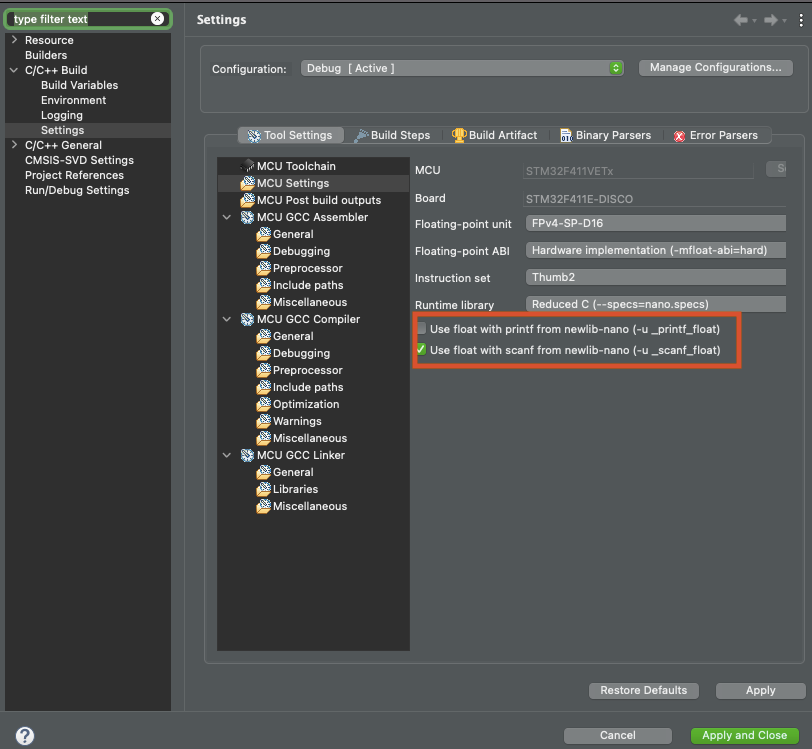Click Apply and Close button
Screen dimensions: 812x749
(744, 736)
